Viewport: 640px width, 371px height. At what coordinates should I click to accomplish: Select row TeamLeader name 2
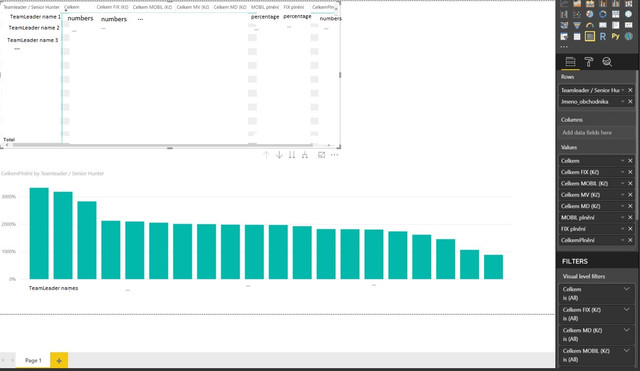[x=34, y=28]
